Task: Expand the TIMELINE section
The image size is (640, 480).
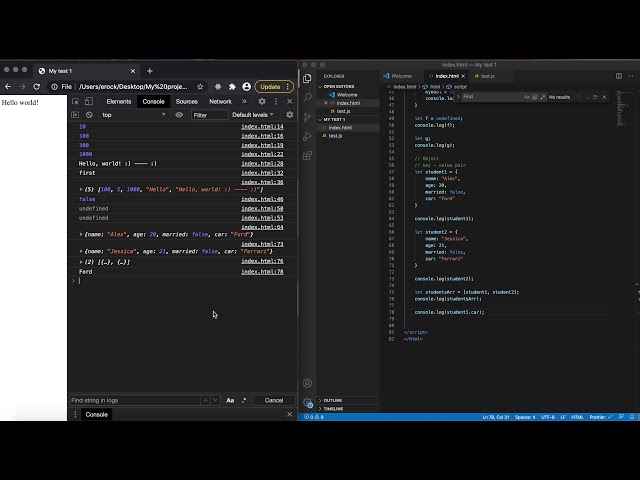Action: [x=333, y=409]
